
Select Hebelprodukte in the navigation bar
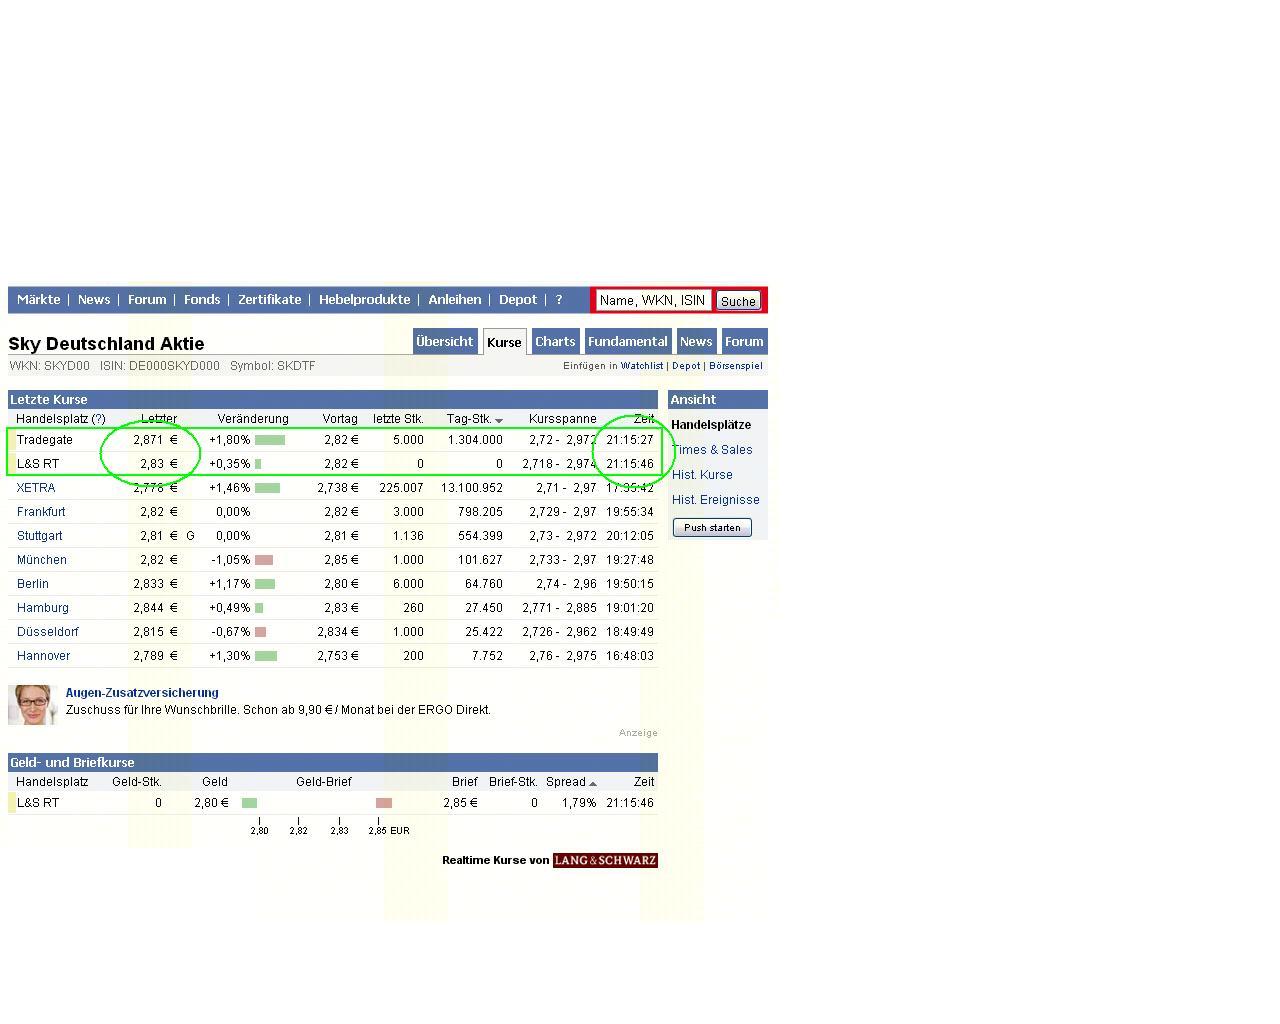coord(364,300)
